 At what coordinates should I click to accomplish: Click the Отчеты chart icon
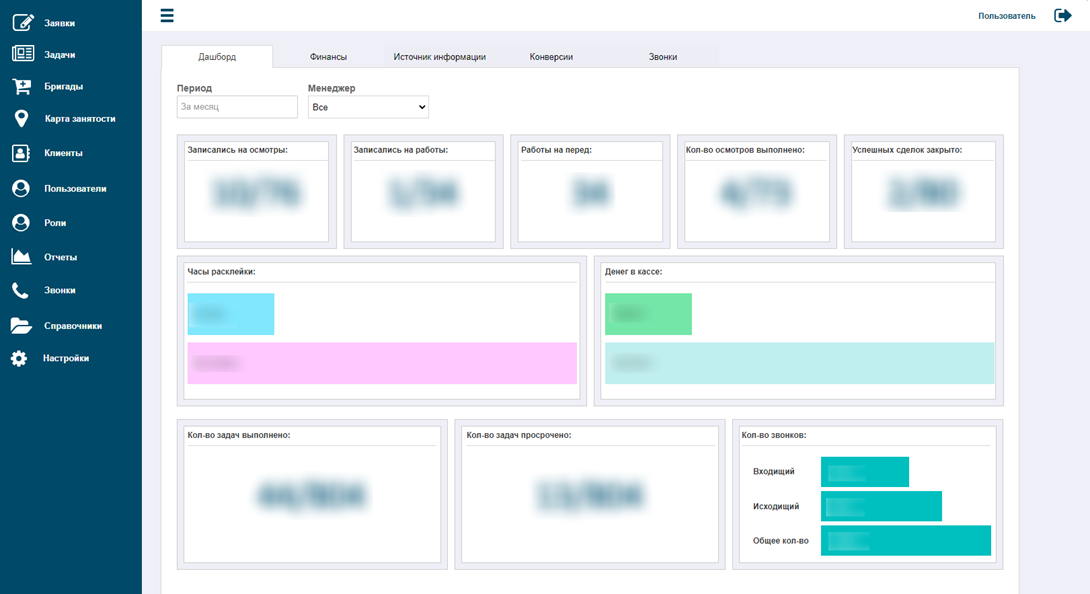point(21,257)
